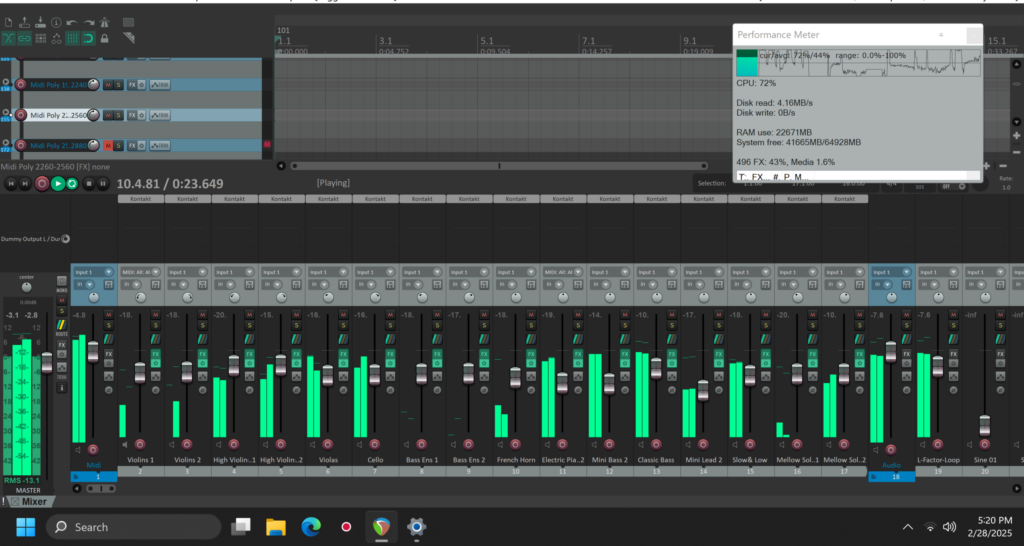Open TRIM envelope button on Midi Poly 2..2880
Screen dimensions: 1024x546
tap(160, 145)
